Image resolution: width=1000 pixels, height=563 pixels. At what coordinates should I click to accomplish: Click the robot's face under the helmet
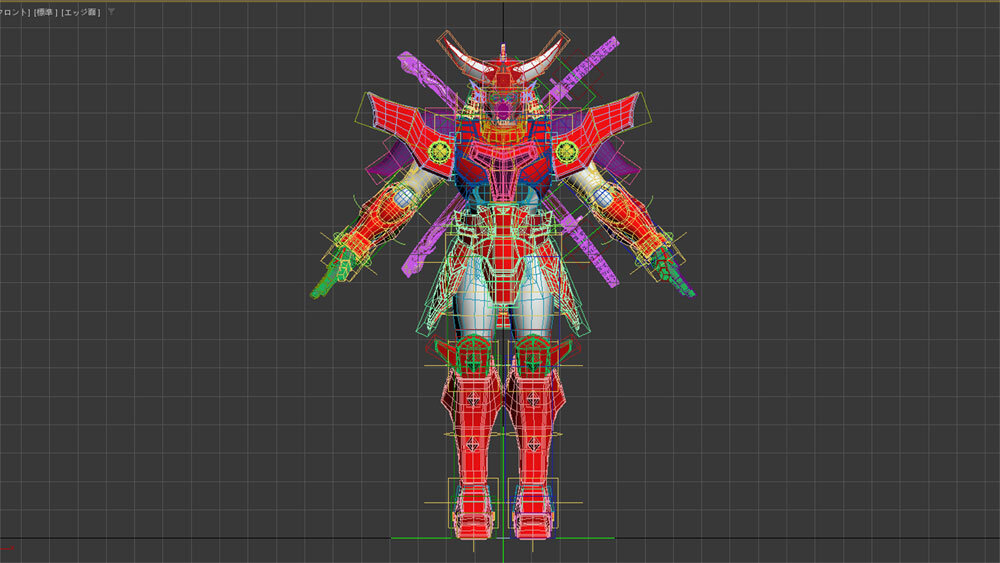click(502, 103)
